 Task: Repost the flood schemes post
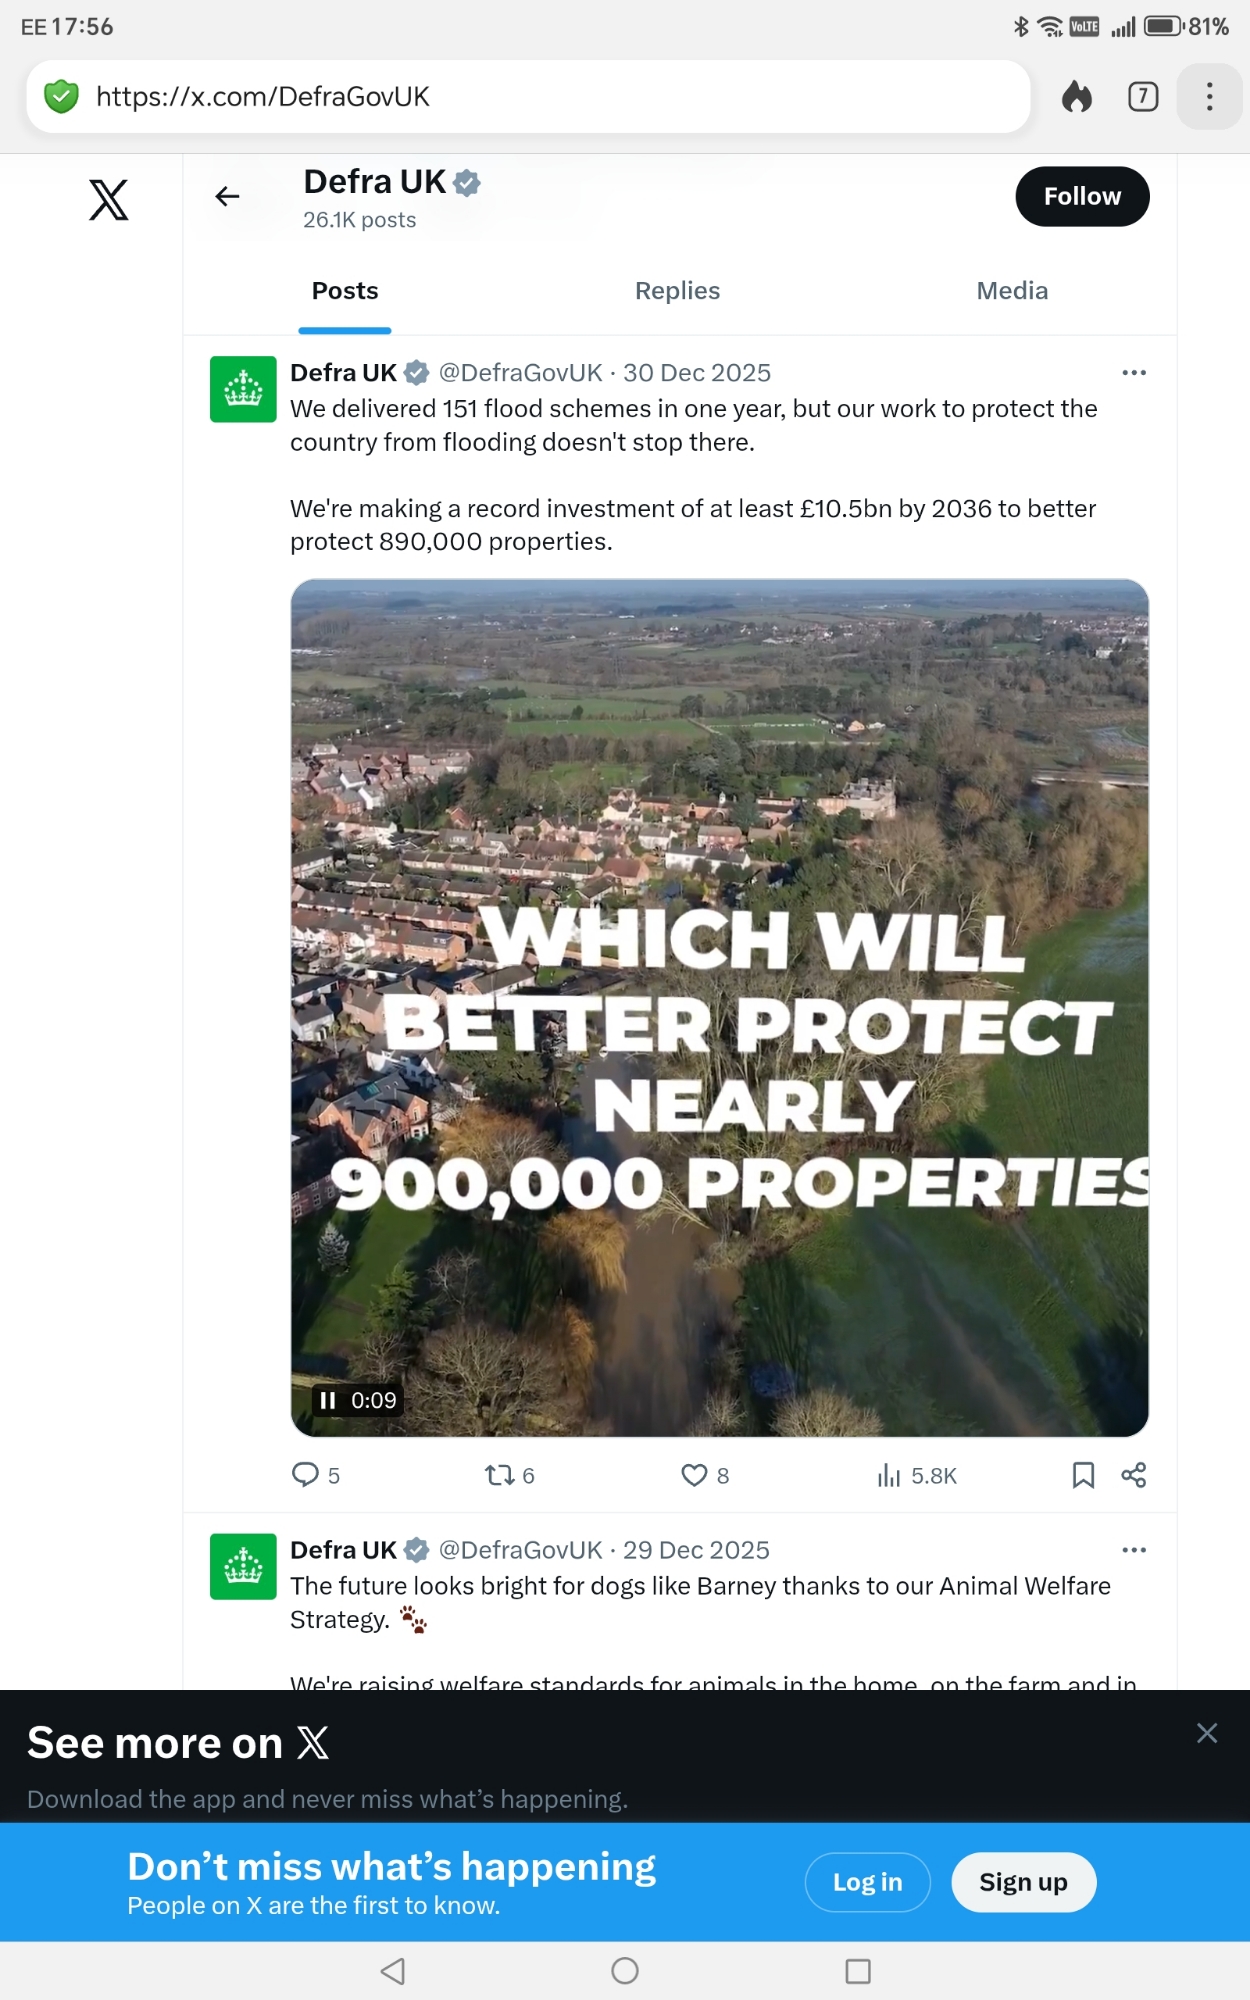(499, 1475)
